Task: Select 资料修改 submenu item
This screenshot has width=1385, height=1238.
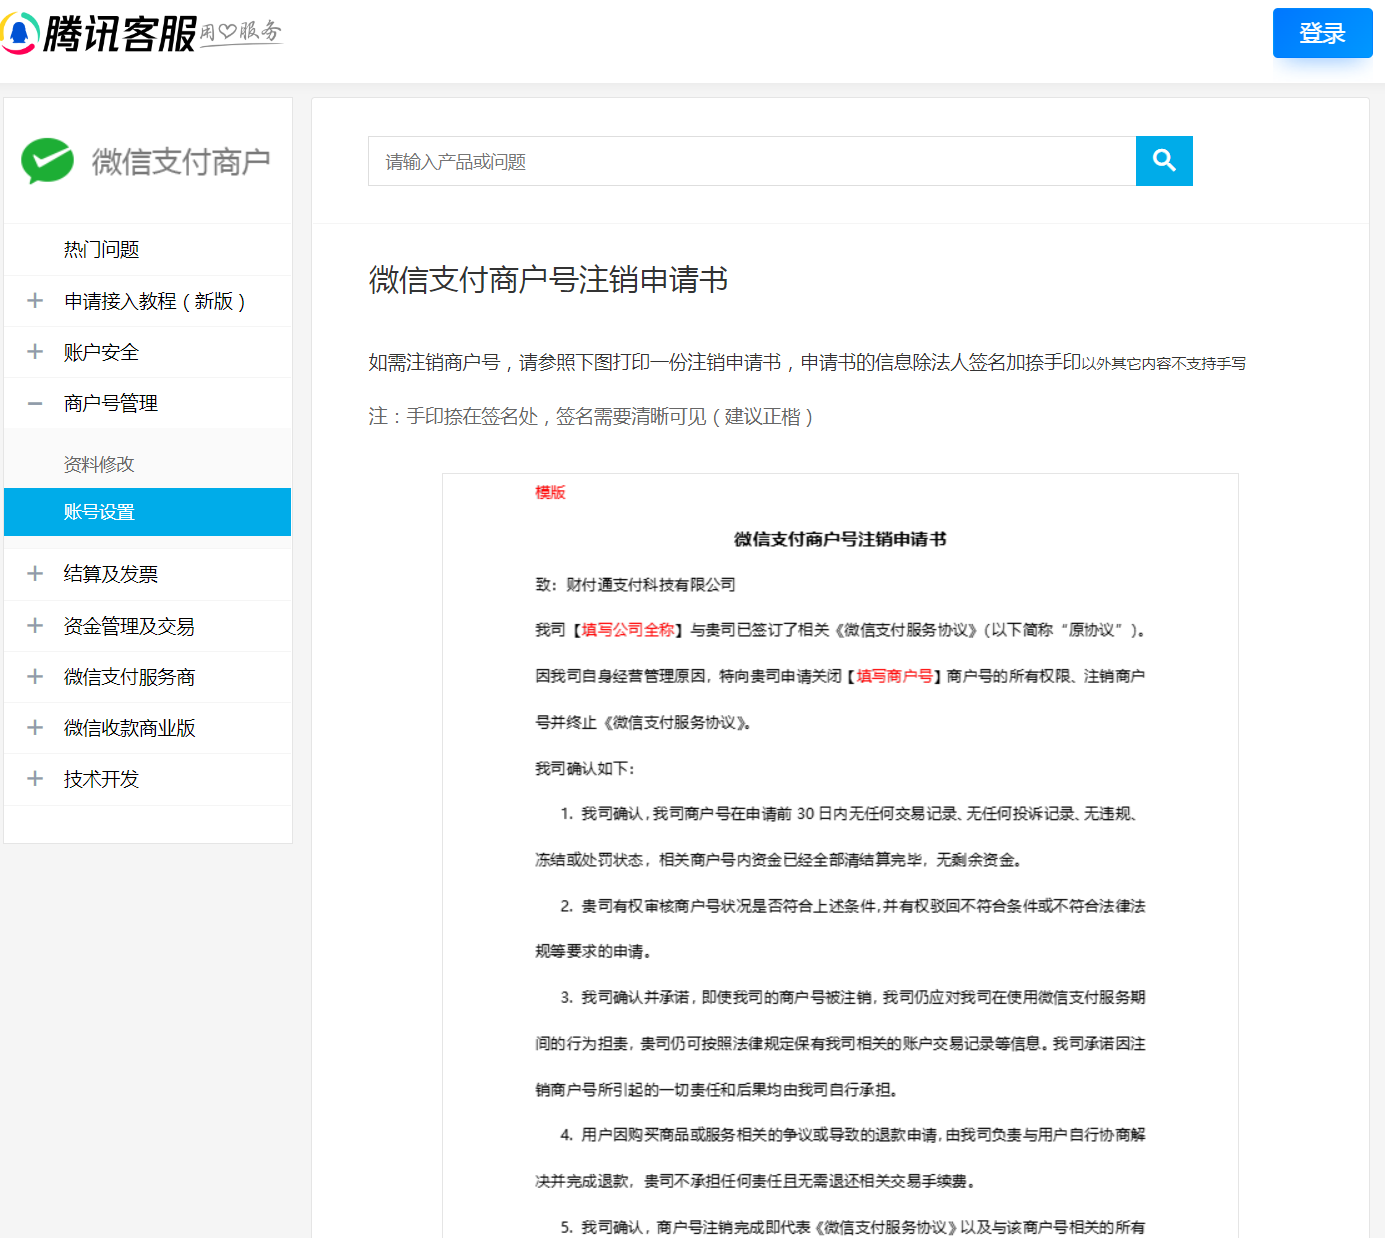Action: coord(99,464)
